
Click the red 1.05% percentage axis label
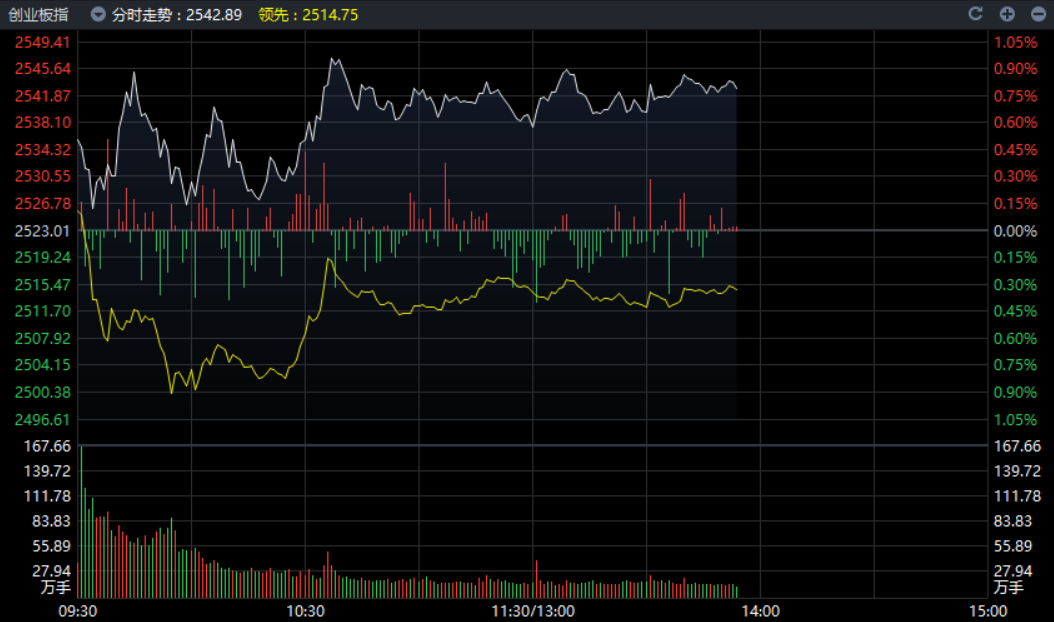pyautogui.click(x=1014, y=42)
